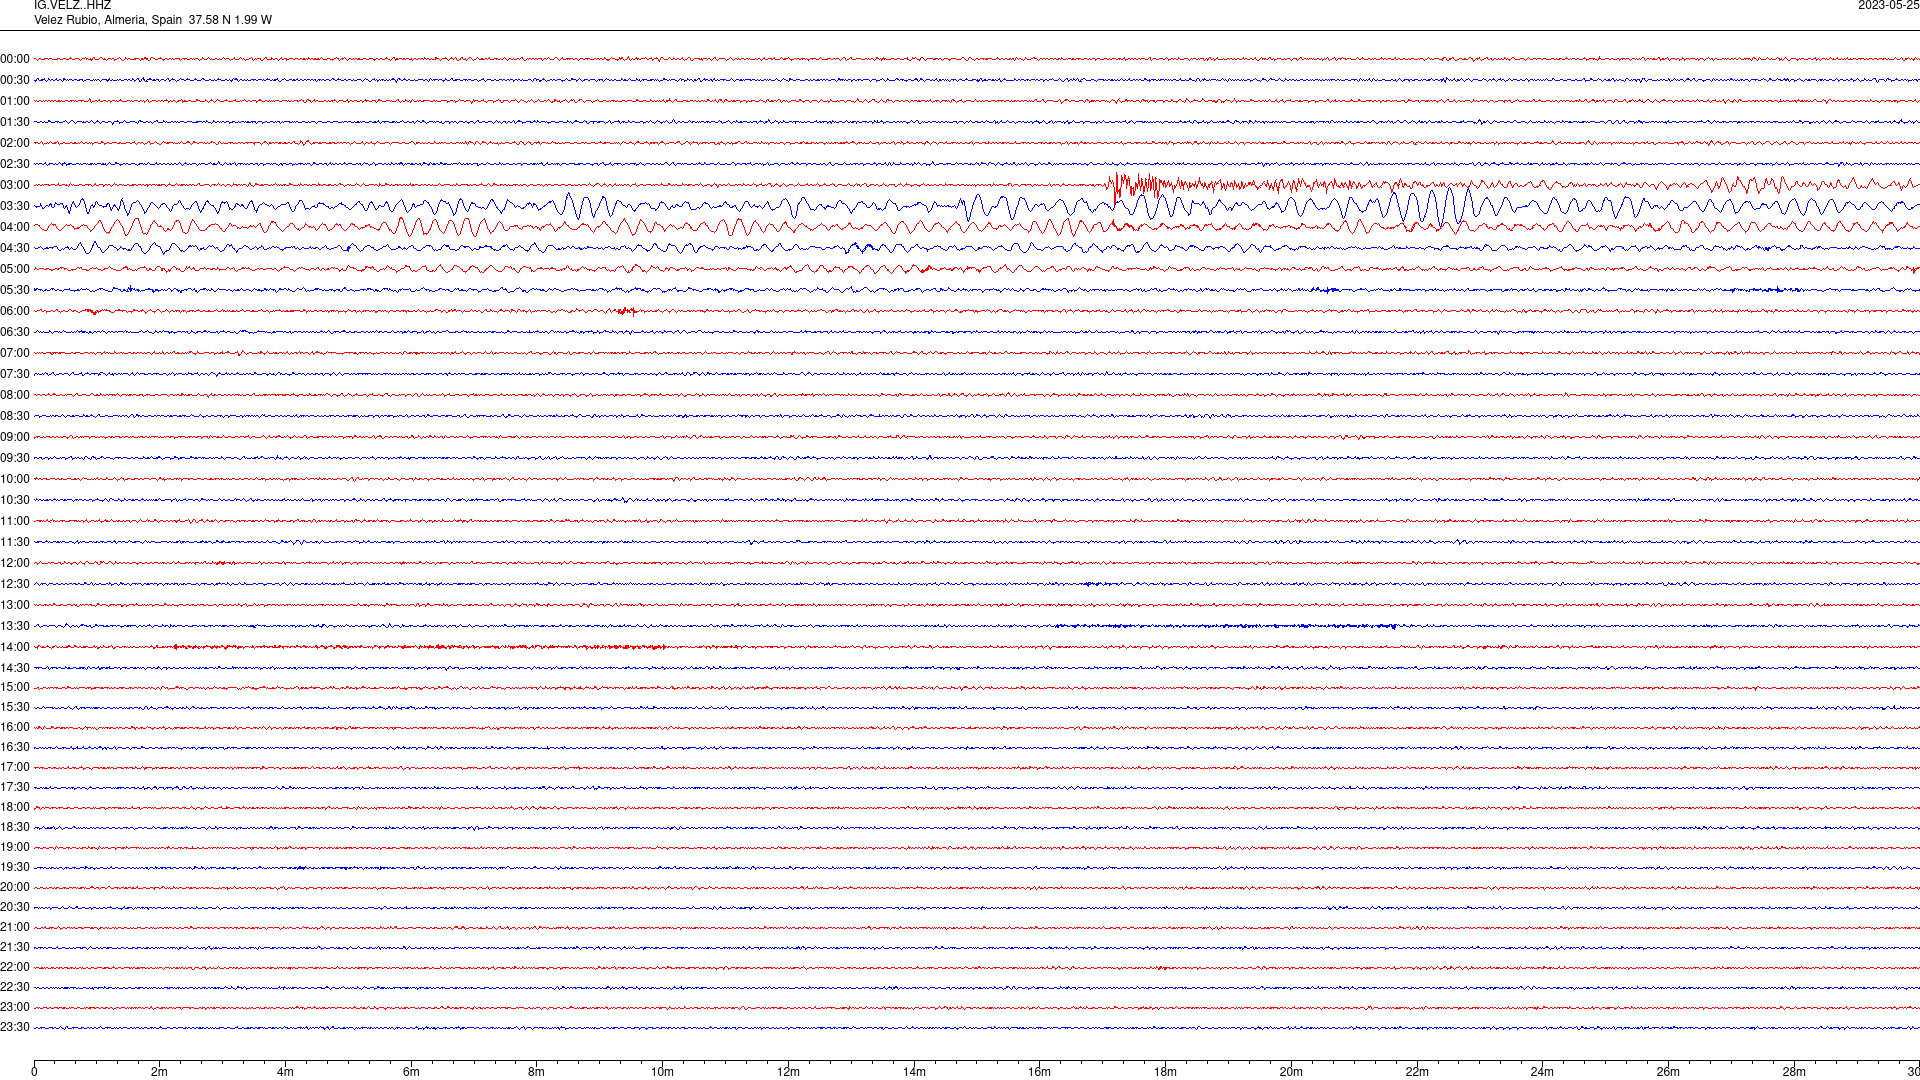Click the 28m tick on time axis
This screenshot has height=1080, width=1920.
click(1794, 1072)
